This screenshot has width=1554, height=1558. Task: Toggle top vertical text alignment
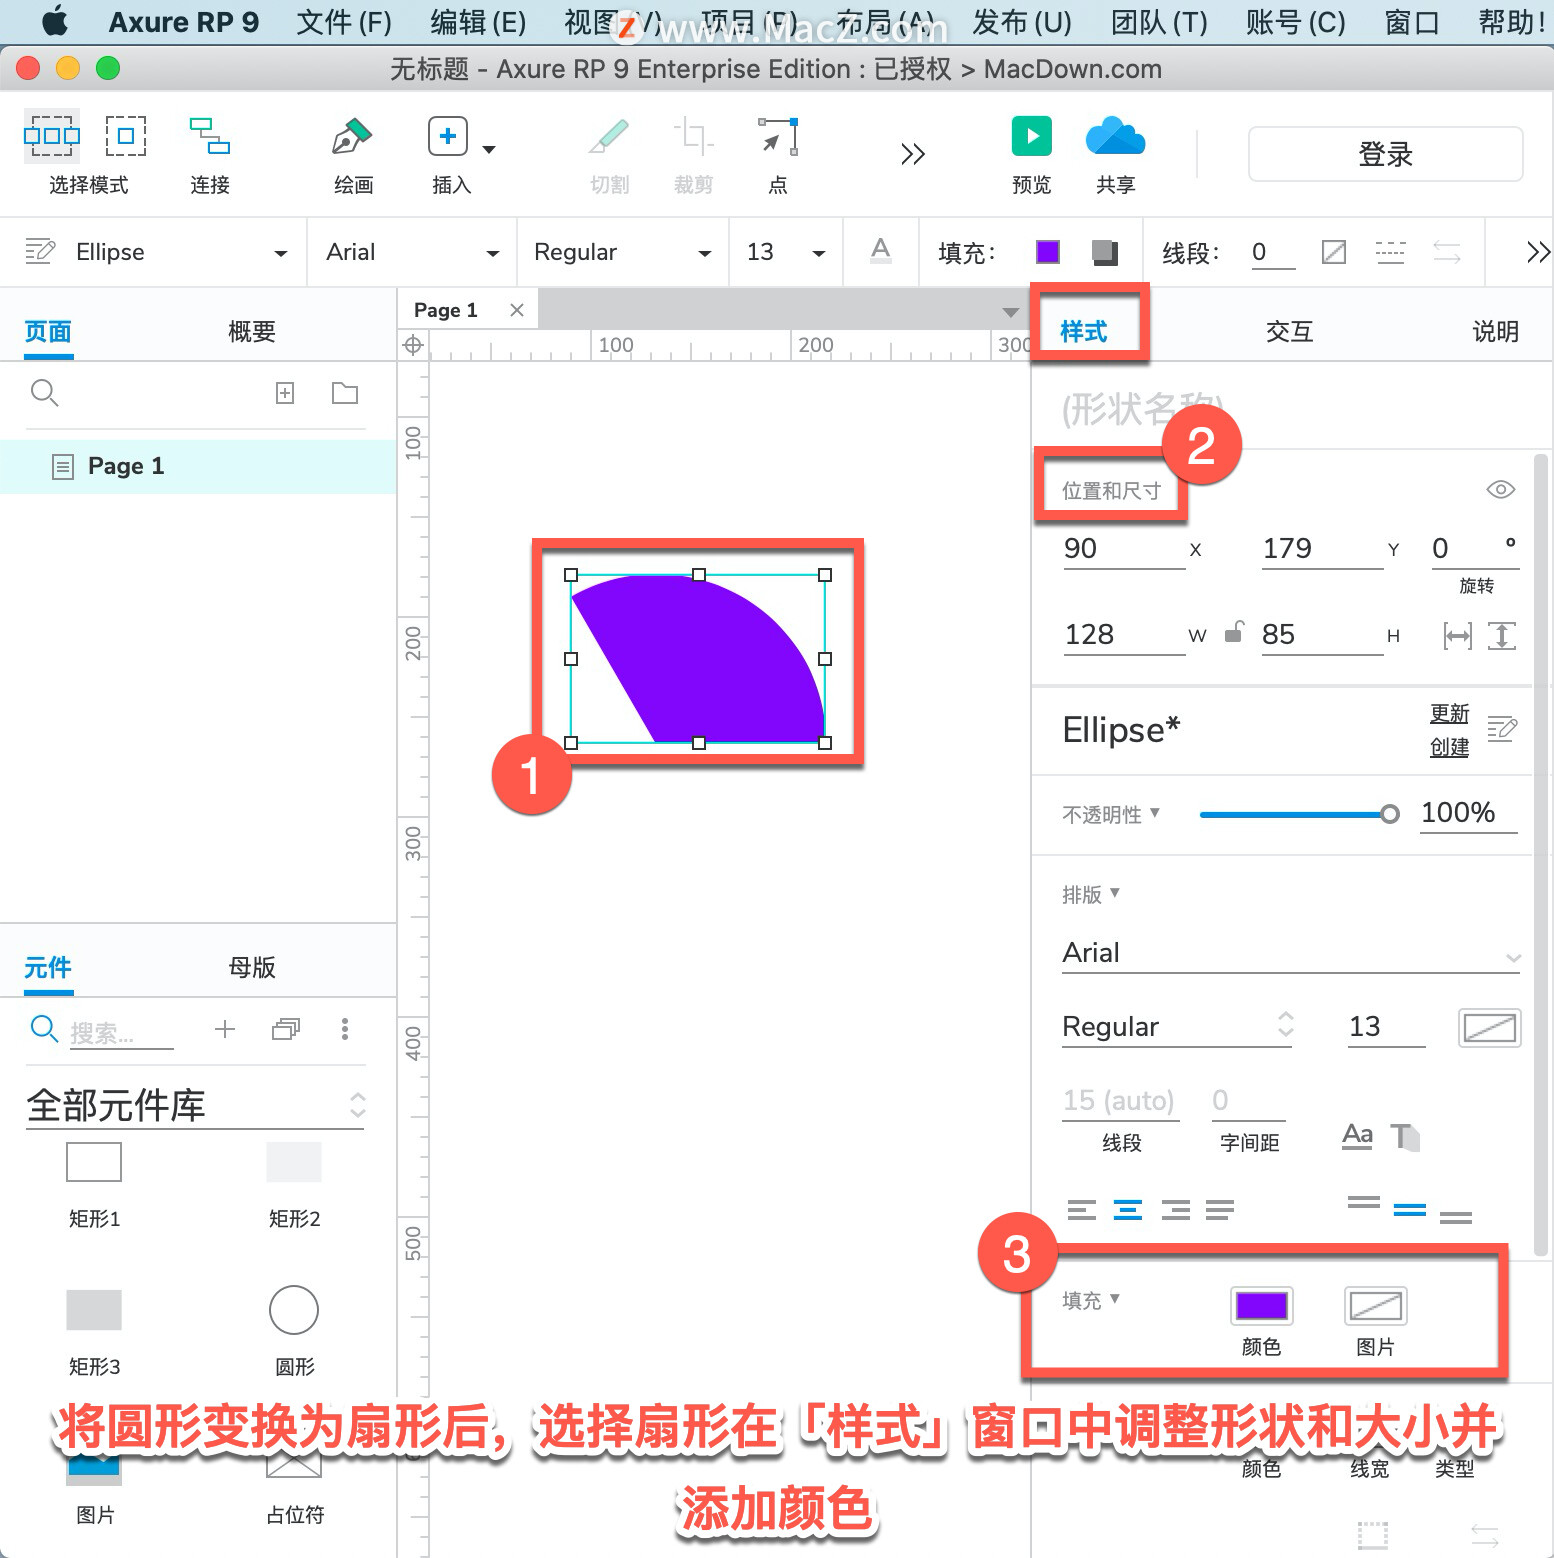[1363, 1203]
